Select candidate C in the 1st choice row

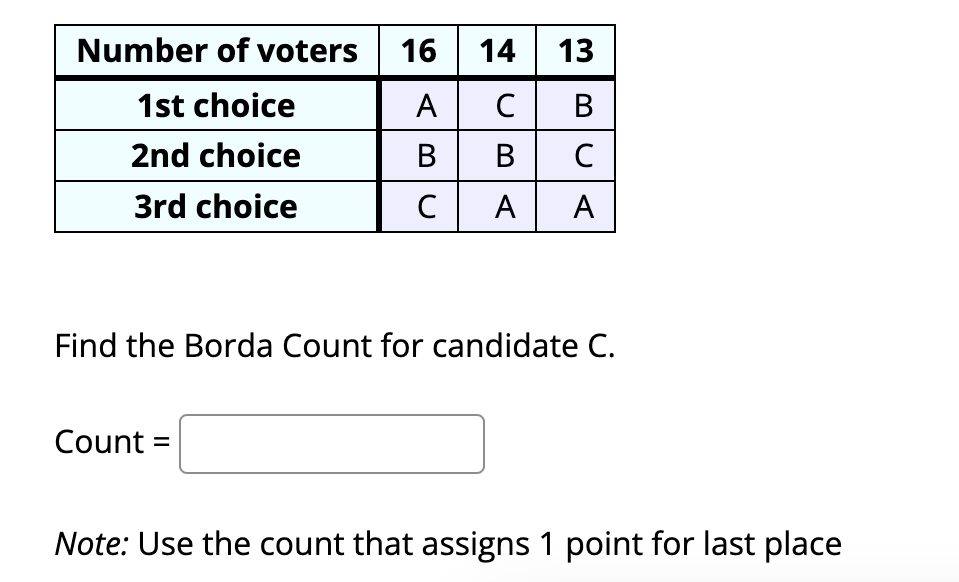coord(499,105)
